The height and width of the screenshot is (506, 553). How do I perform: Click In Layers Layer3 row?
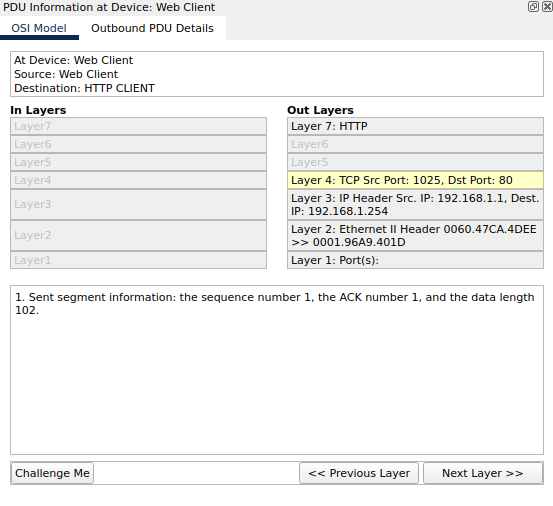point(138,205)
